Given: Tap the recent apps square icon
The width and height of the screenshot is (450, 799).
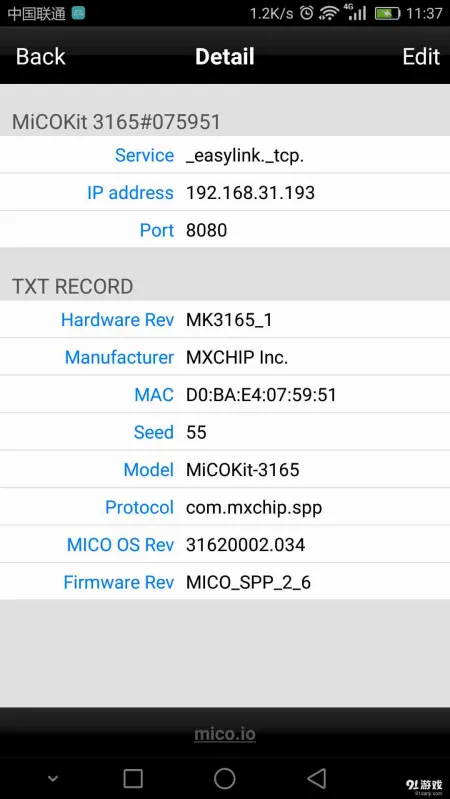Looking at the screenshot, I should click(133, 779).
